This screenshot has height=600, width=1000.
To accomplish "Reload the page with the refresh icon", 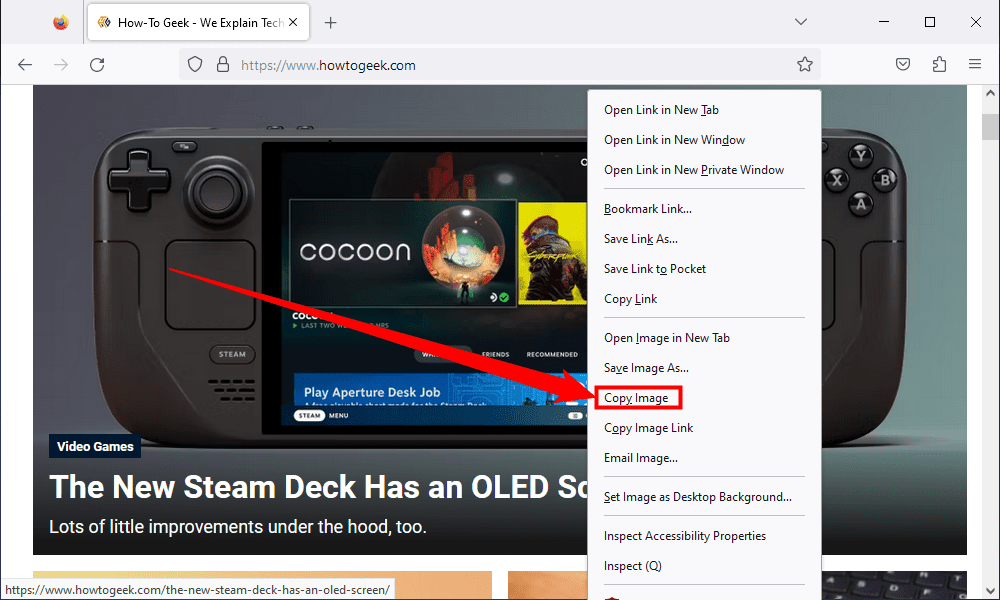I will (97, 65).
